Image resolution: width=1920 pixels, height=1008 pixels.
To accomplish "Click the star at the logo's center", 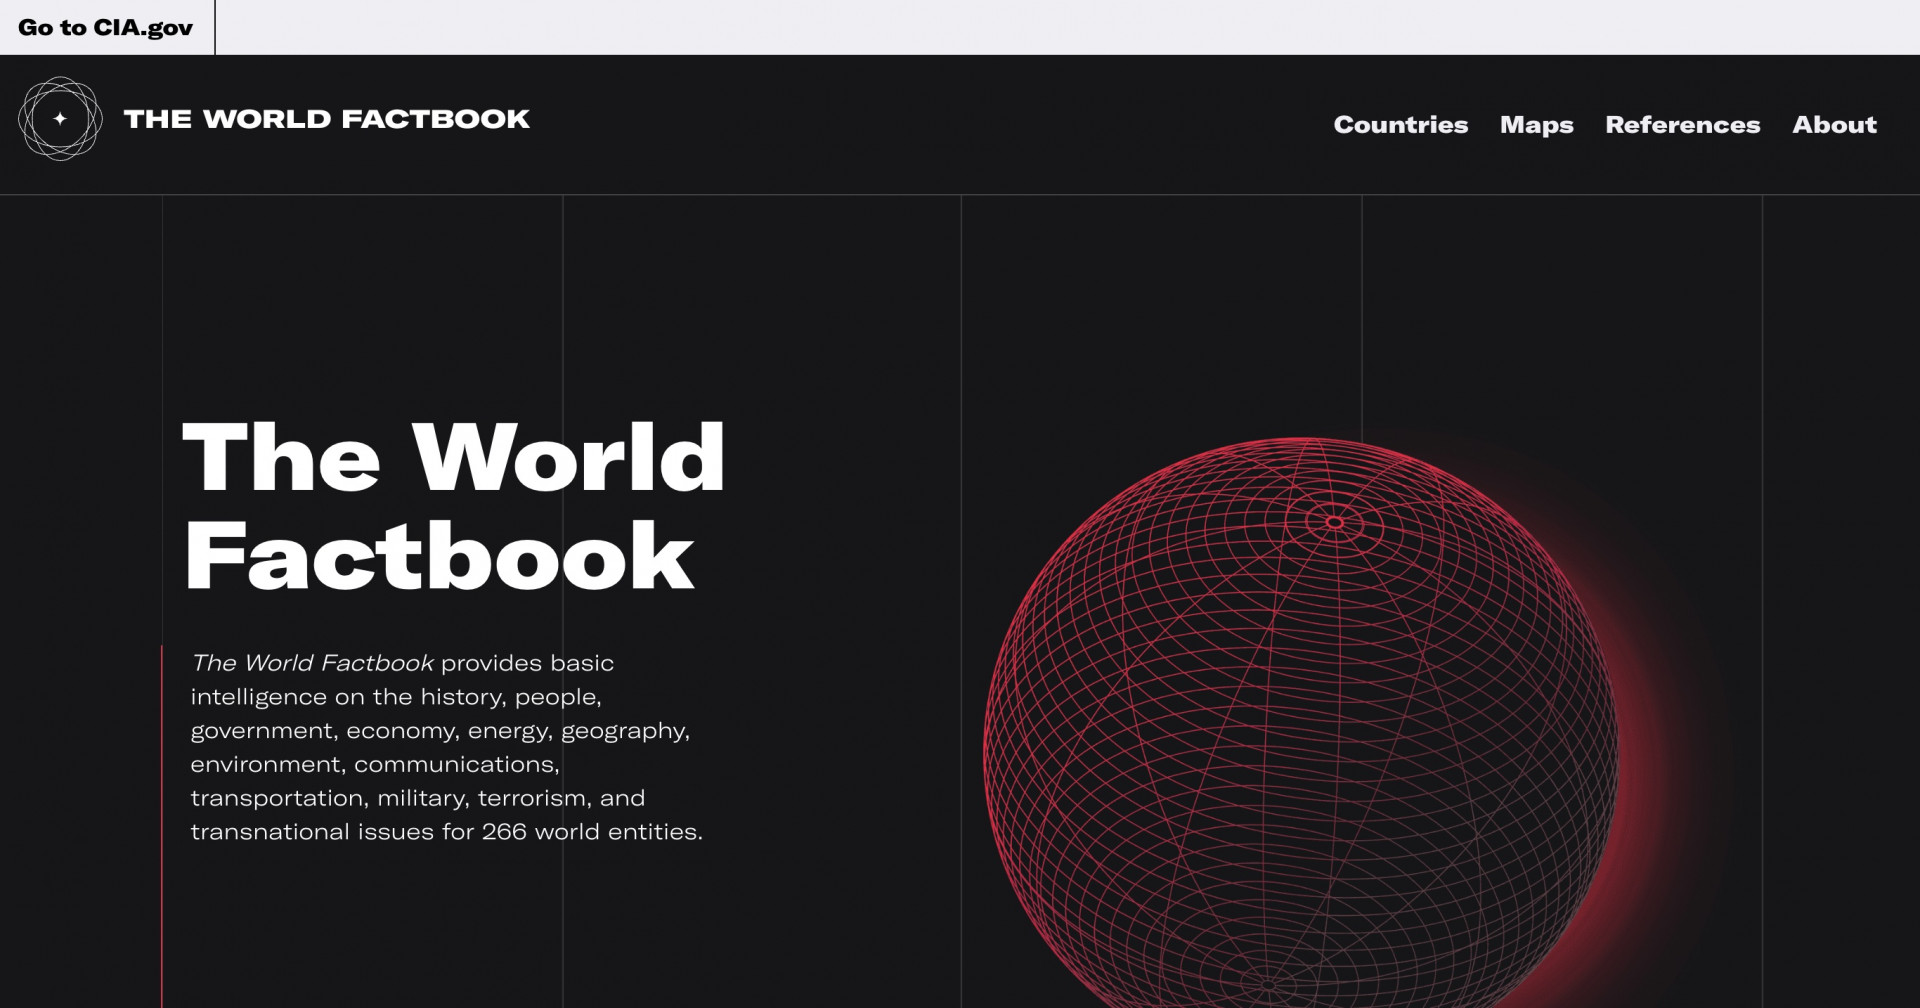I will 60,119.
